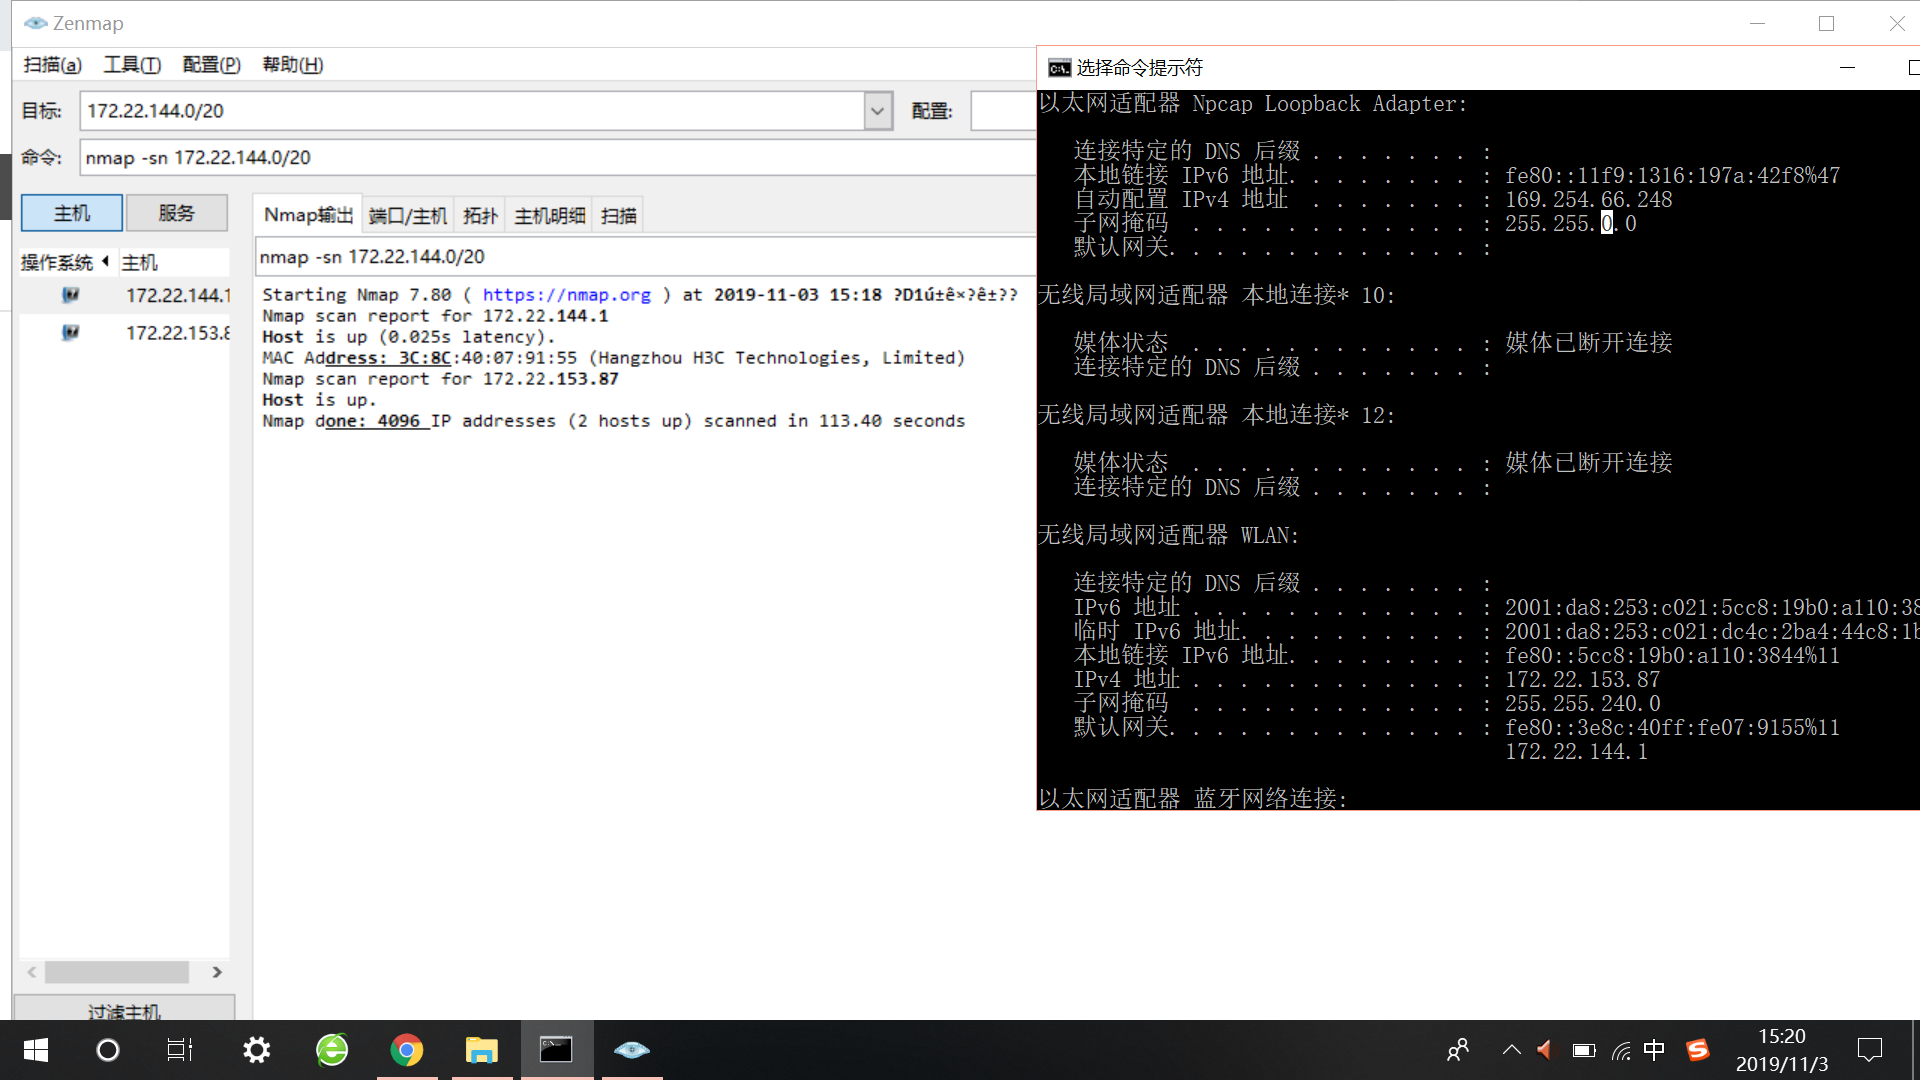Image resolution: width=1920 pixels, height=1080 pixels.
Task: Open File Explorer from taskbar
Action: pos(481,1050)
